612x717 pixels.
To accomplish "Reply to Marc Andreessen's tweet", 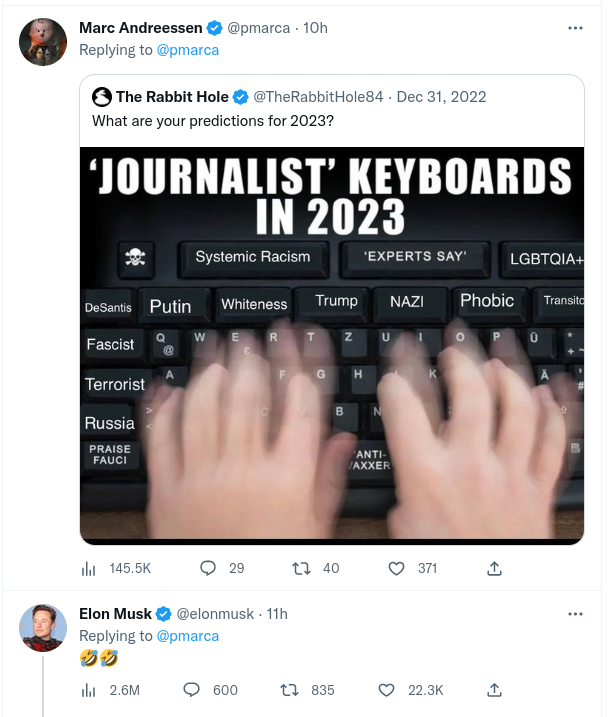I will pyautogui.click(x=208, y=568).
